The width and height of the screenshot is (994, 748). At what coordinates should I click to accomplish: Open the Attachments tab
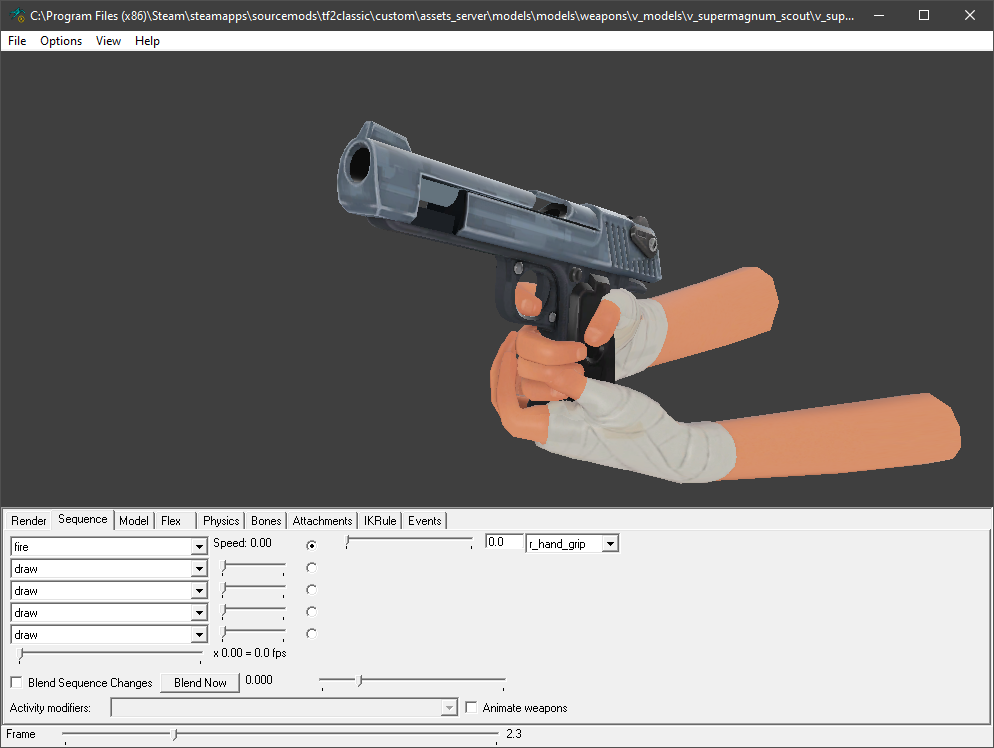tap(323, 520)
